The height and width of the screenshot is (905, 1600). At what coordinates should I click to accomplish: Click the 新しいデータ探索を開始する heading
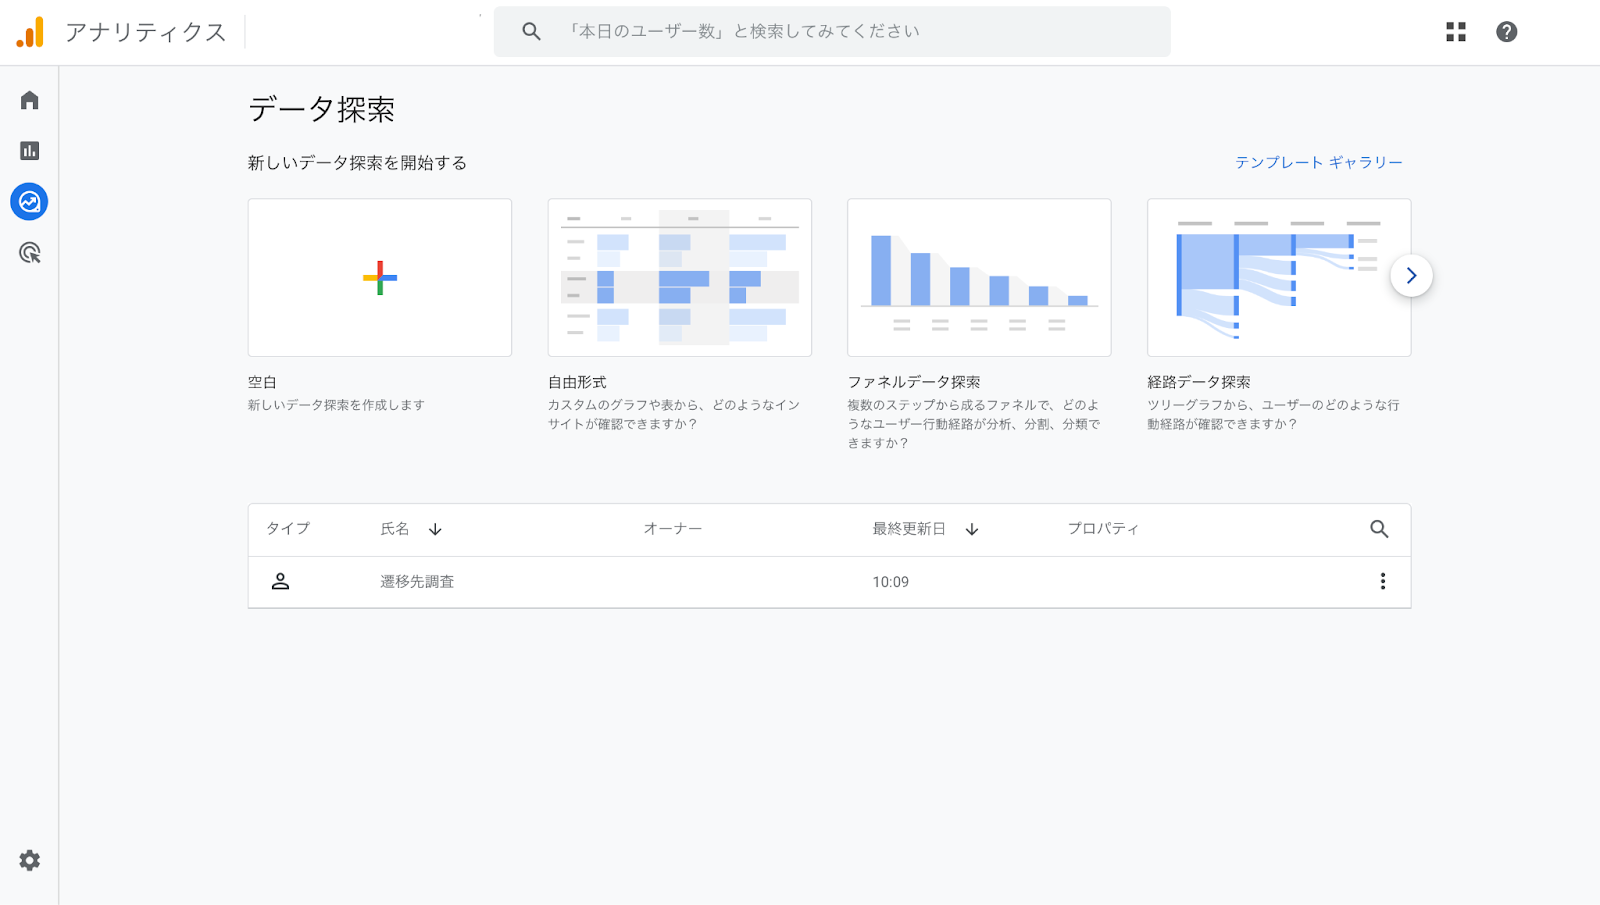358,163
